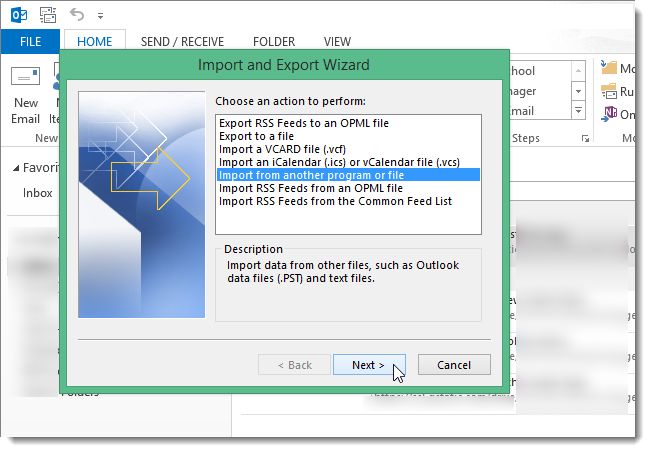Click the Outlook application icon
The image size is (650, 452).
pyautogui.click(x=19, y=15)
